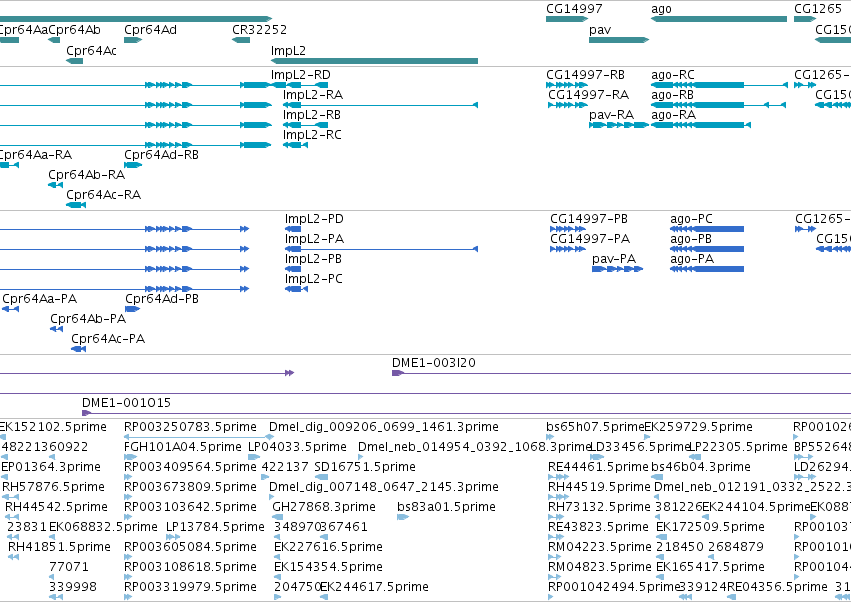This screenshot has width=851, height=602.
Task: Select the ago-PC protein label
Action: [x=691, y=219]
